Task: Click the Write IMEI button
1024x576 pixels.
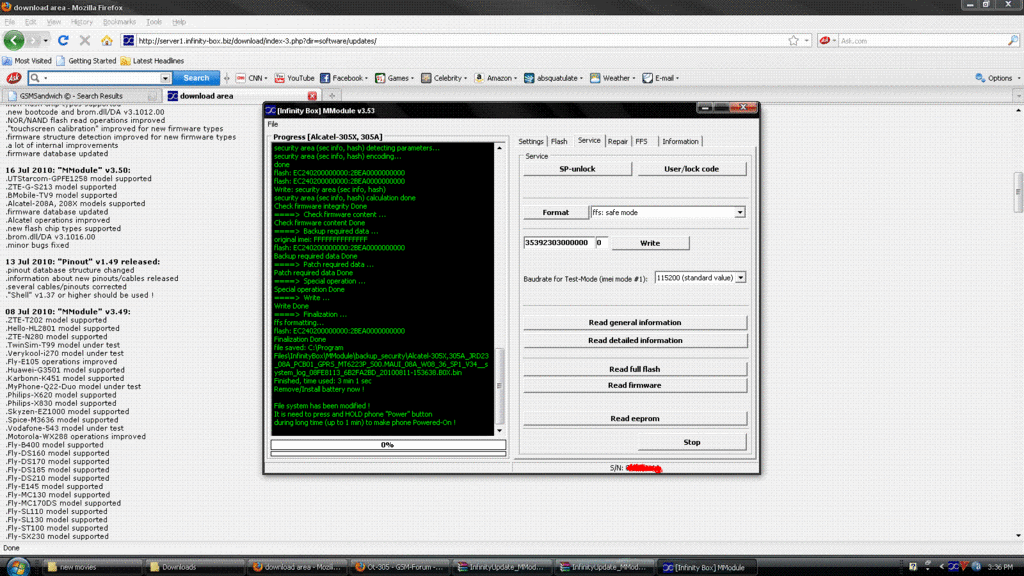Action: (650, 243)
